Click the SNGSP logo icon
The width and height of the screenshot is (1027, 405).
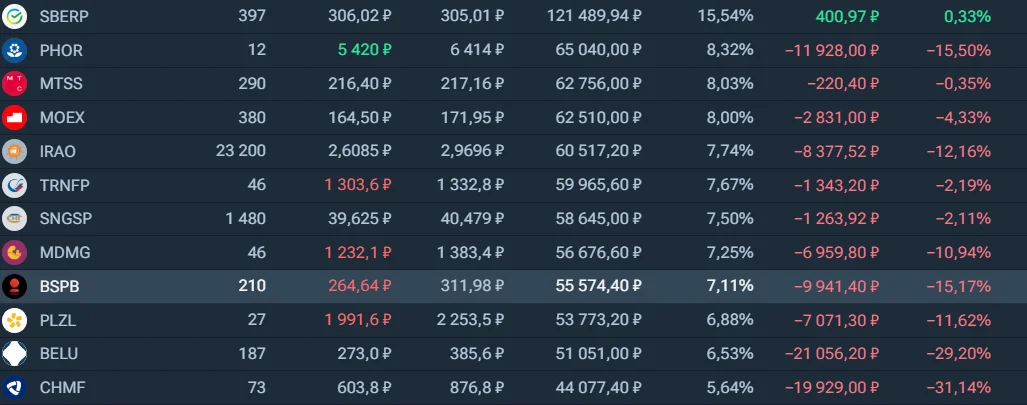(x=14, y=219)
